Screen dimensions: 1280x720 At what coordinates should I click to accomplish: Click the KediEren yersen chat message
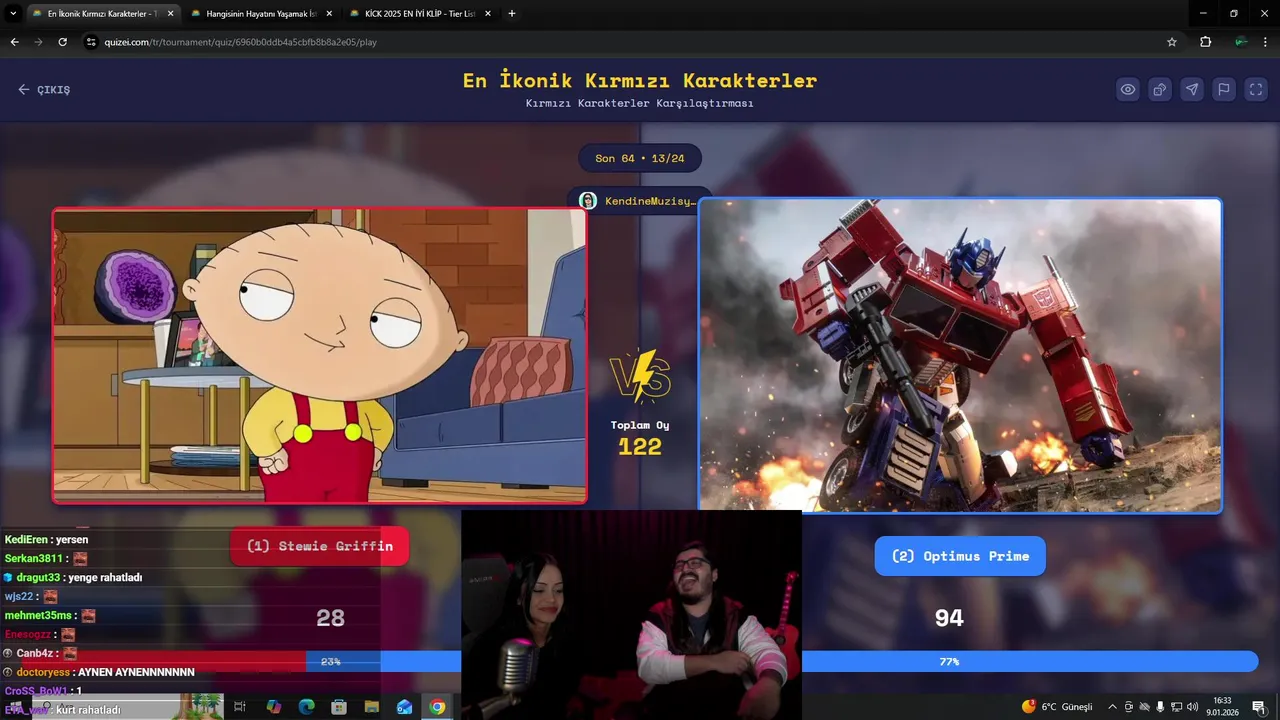(x=46, y=539)
